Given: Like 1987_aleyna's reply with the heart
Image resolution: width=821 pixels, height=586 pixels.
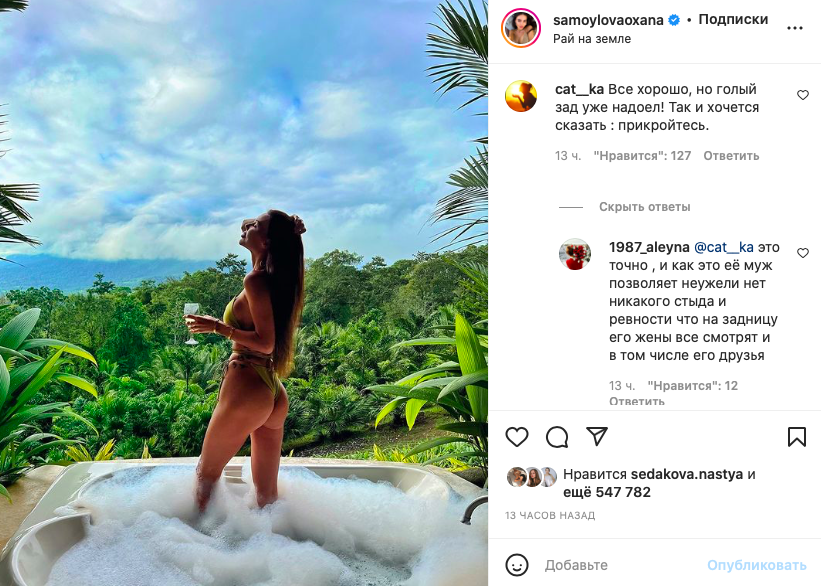Looking at the screenshot, I should coord(802,253).
